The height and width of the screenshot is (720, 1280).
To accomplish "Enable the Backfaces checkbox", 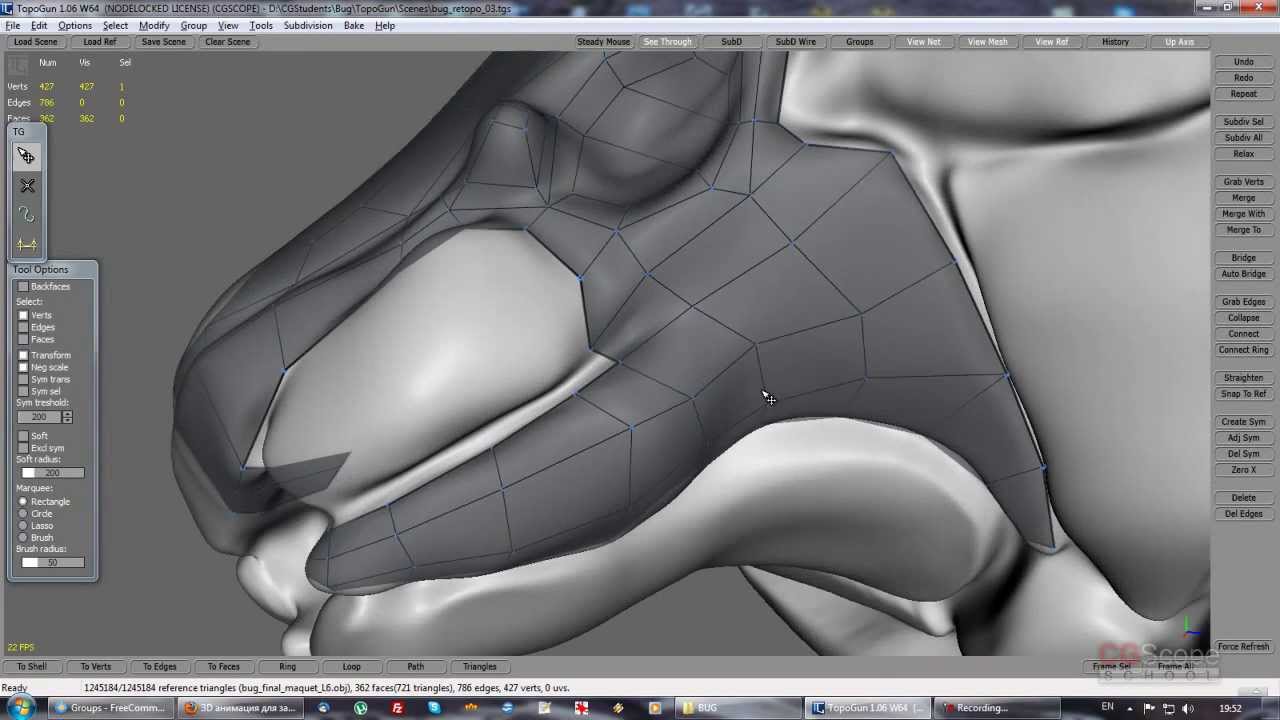I will (x=24, y=287).
